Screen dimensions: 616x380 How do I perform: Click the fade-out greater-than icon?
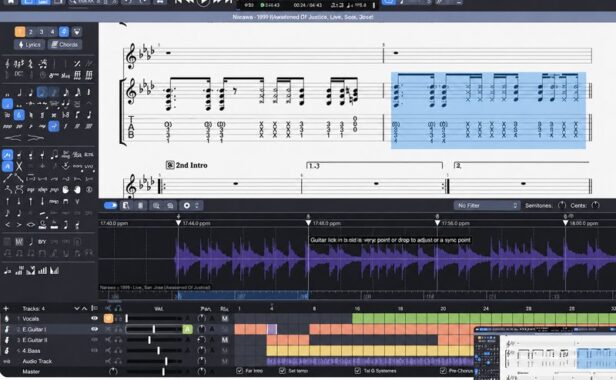pos(18,225)
